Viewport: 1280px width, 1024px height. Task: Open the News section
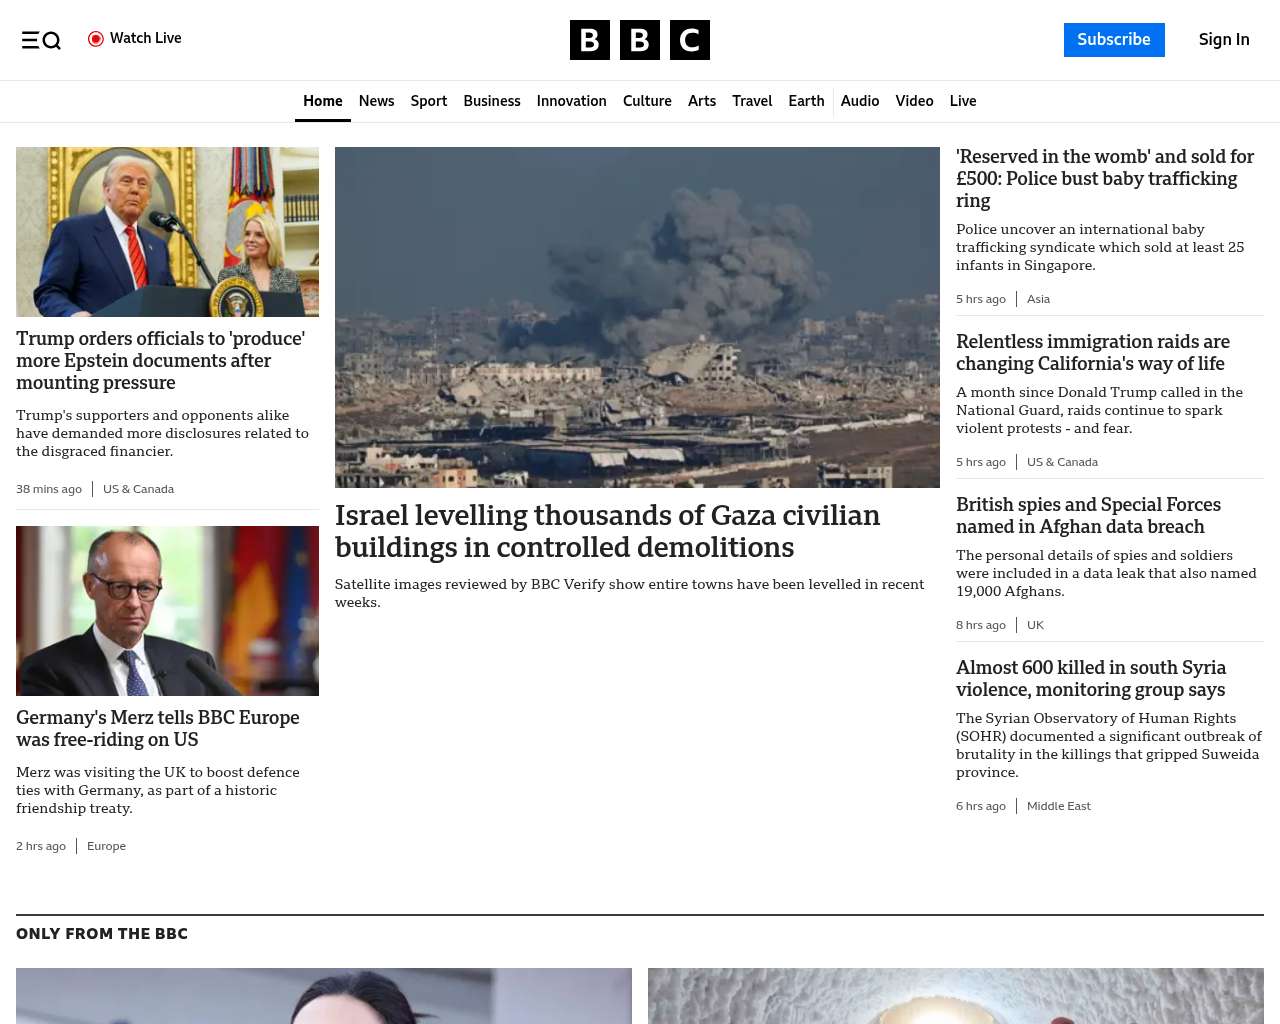pyautogui.click(x=376, y=101)
